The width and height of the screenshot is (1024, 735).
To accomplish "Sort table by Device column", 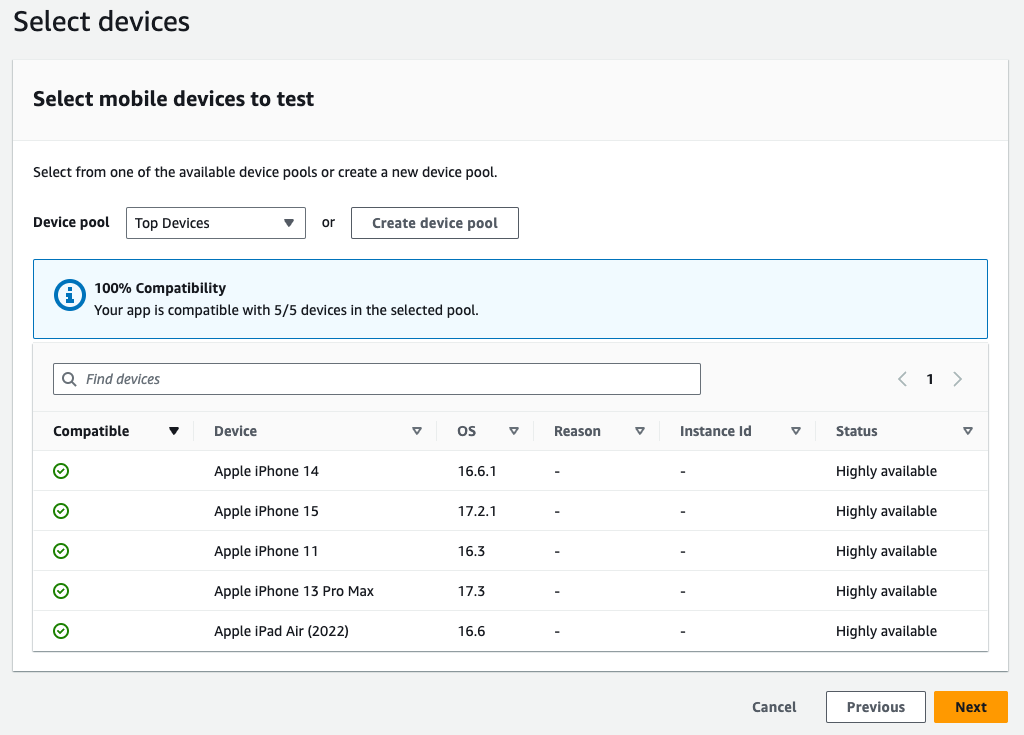I will (417, 431).
